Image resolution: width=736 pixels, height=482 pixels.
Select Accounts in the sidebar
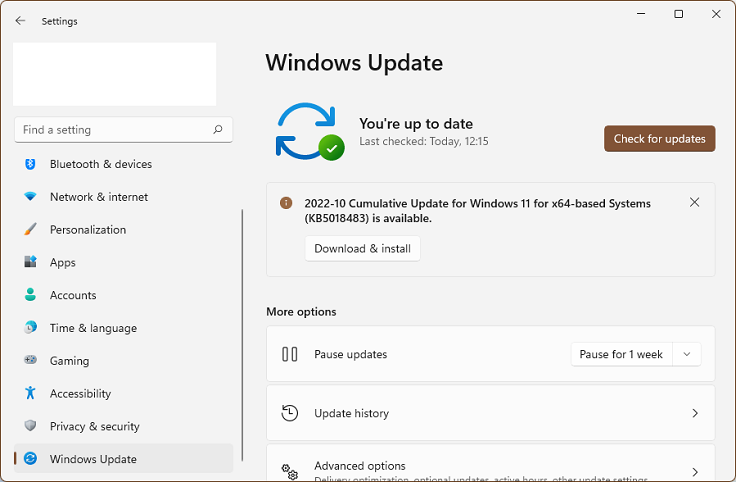(123, 295)
